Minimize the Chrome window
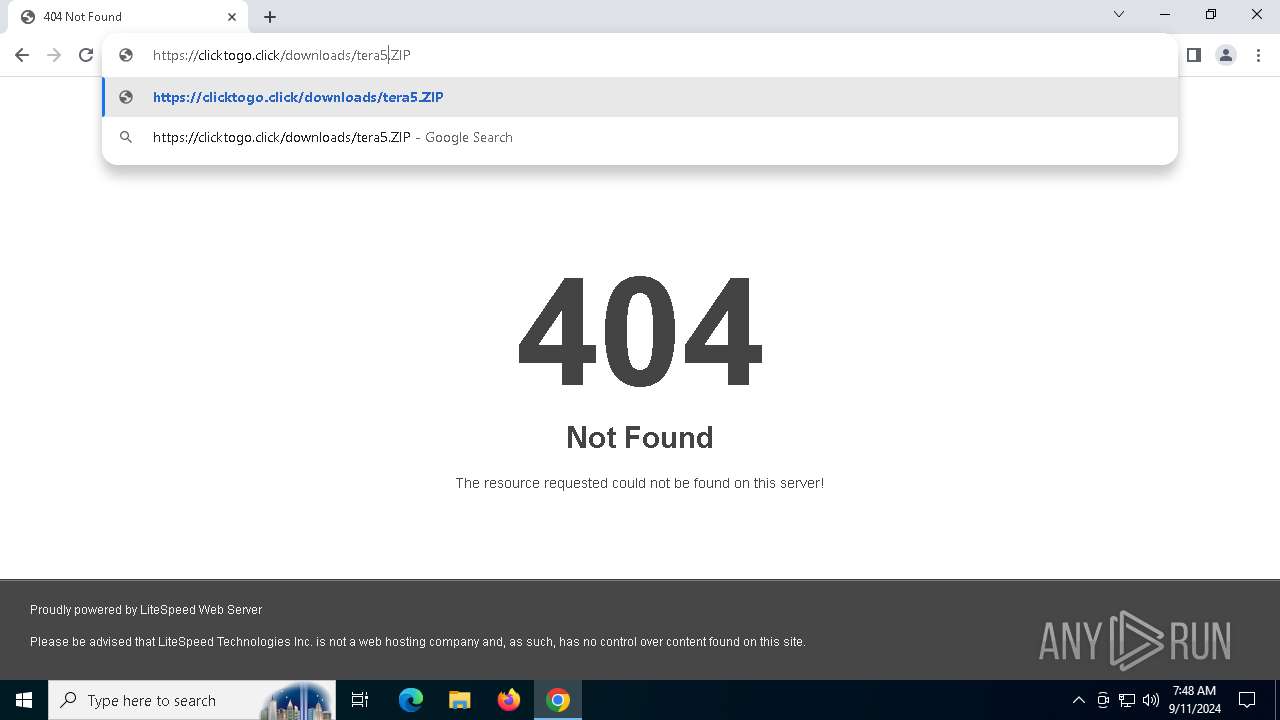This screenshot has height=720, width=1280. click(x=1165, y=15)
